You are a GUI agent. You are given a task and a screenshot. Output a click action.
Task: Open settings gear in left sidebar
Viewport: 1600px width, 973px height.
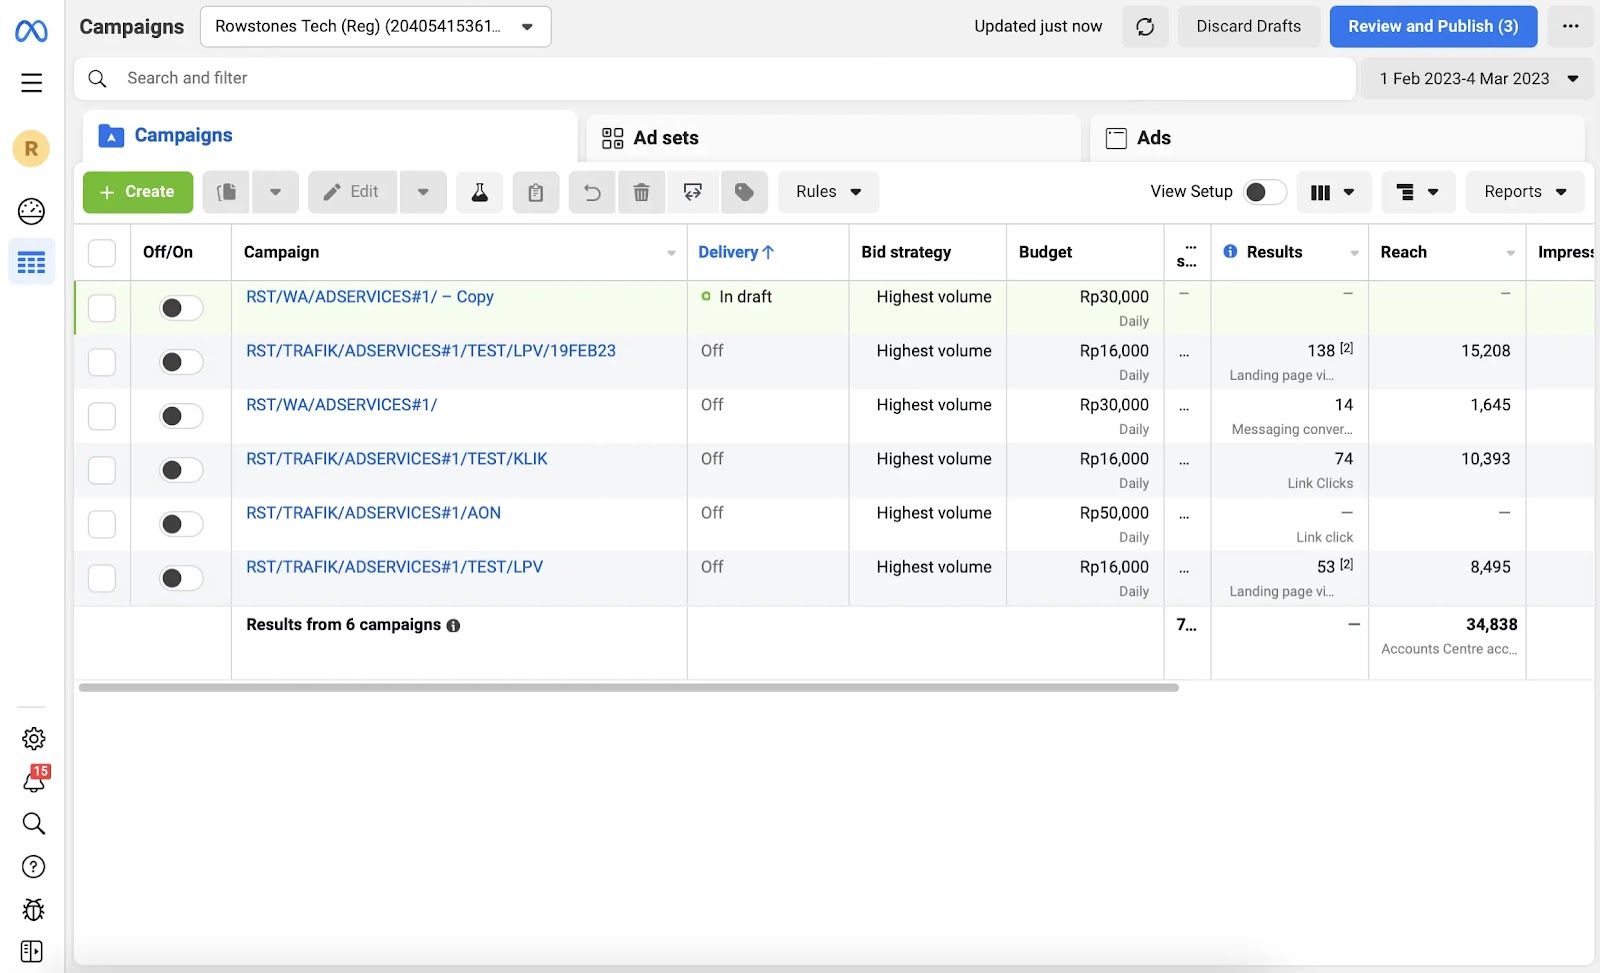[33, 739]
